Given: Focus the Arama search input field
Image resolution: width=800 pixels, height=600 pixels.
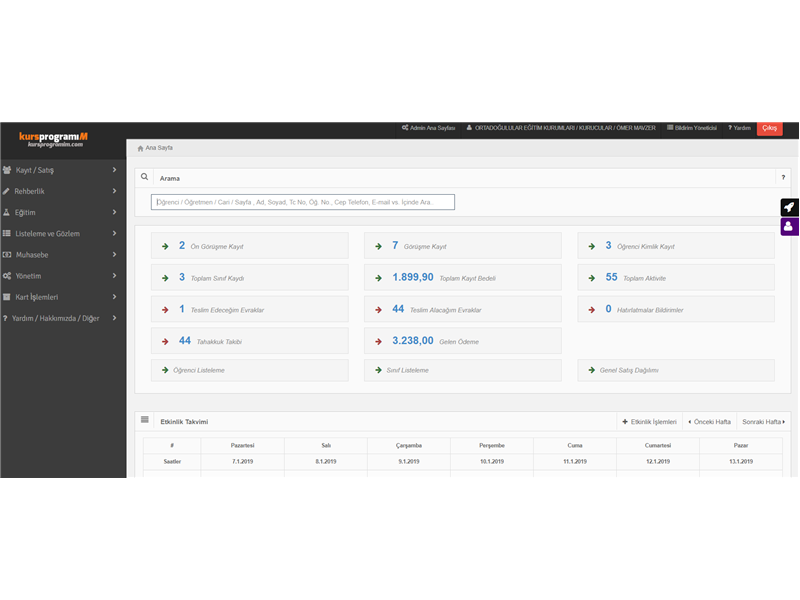Looking at the screenshot, I should tap(303, 202).
